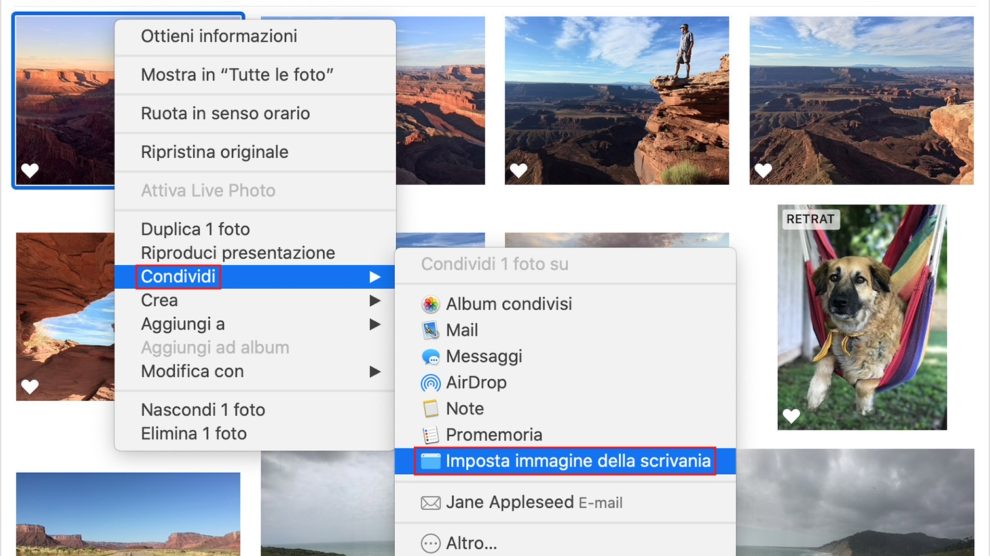Open the man standing on cliff photo
This screenshot has height=556, width=990.
pyautogui.click(x=617, y=101)
